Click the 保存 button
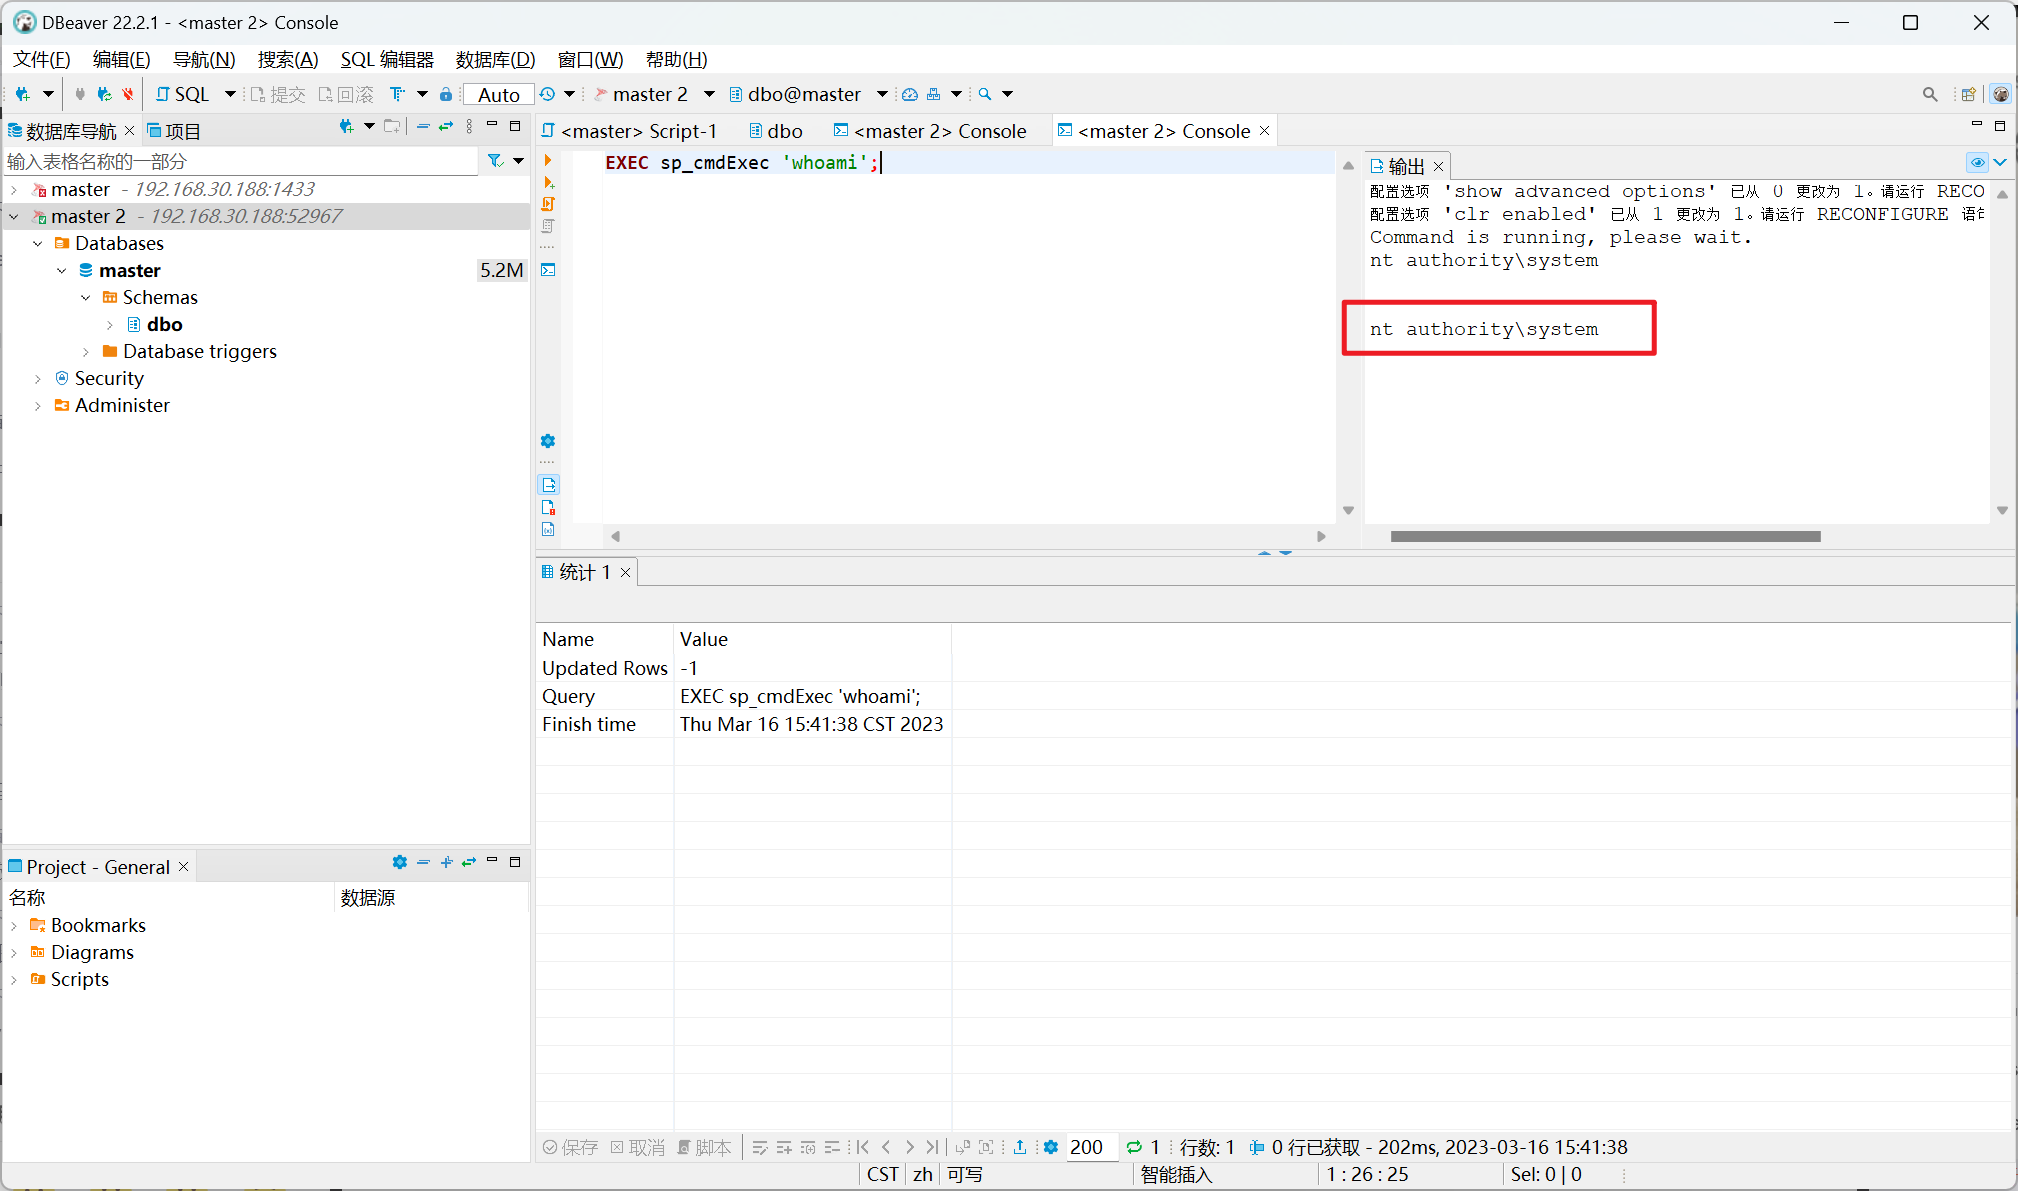Screen dimensions: 2018x1191 pyautogui.click(x=570, y=1147)
